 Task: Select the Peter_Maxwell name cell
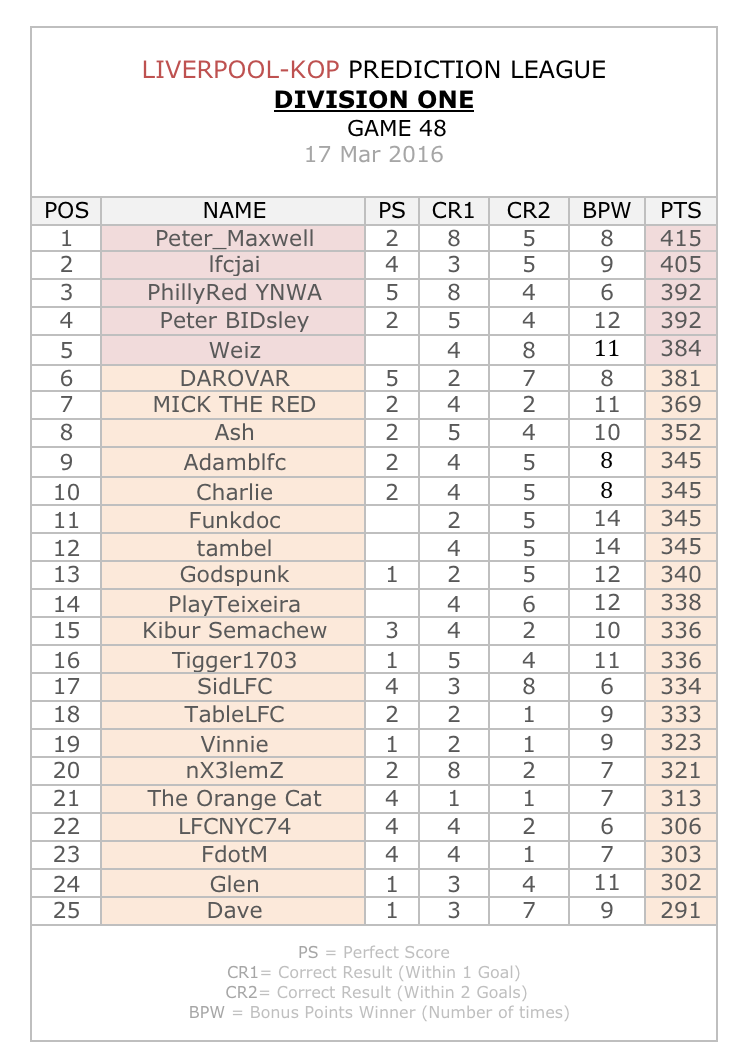pos(233,238)
